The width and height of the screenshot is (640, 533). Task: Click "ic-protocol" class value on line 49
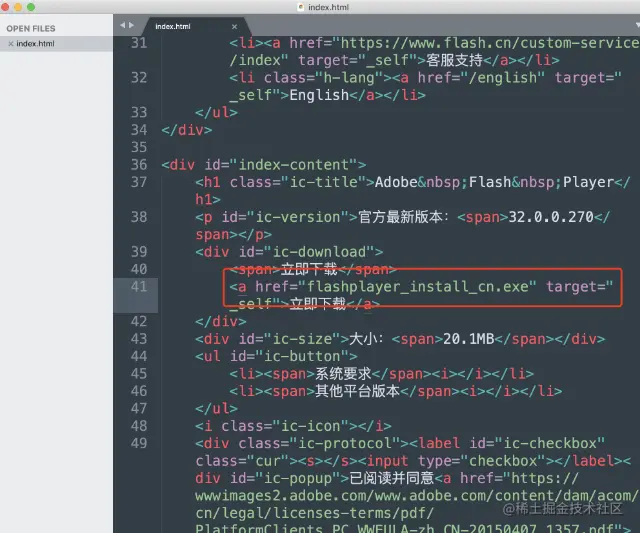pyautogui.click(x=345, y=443)
